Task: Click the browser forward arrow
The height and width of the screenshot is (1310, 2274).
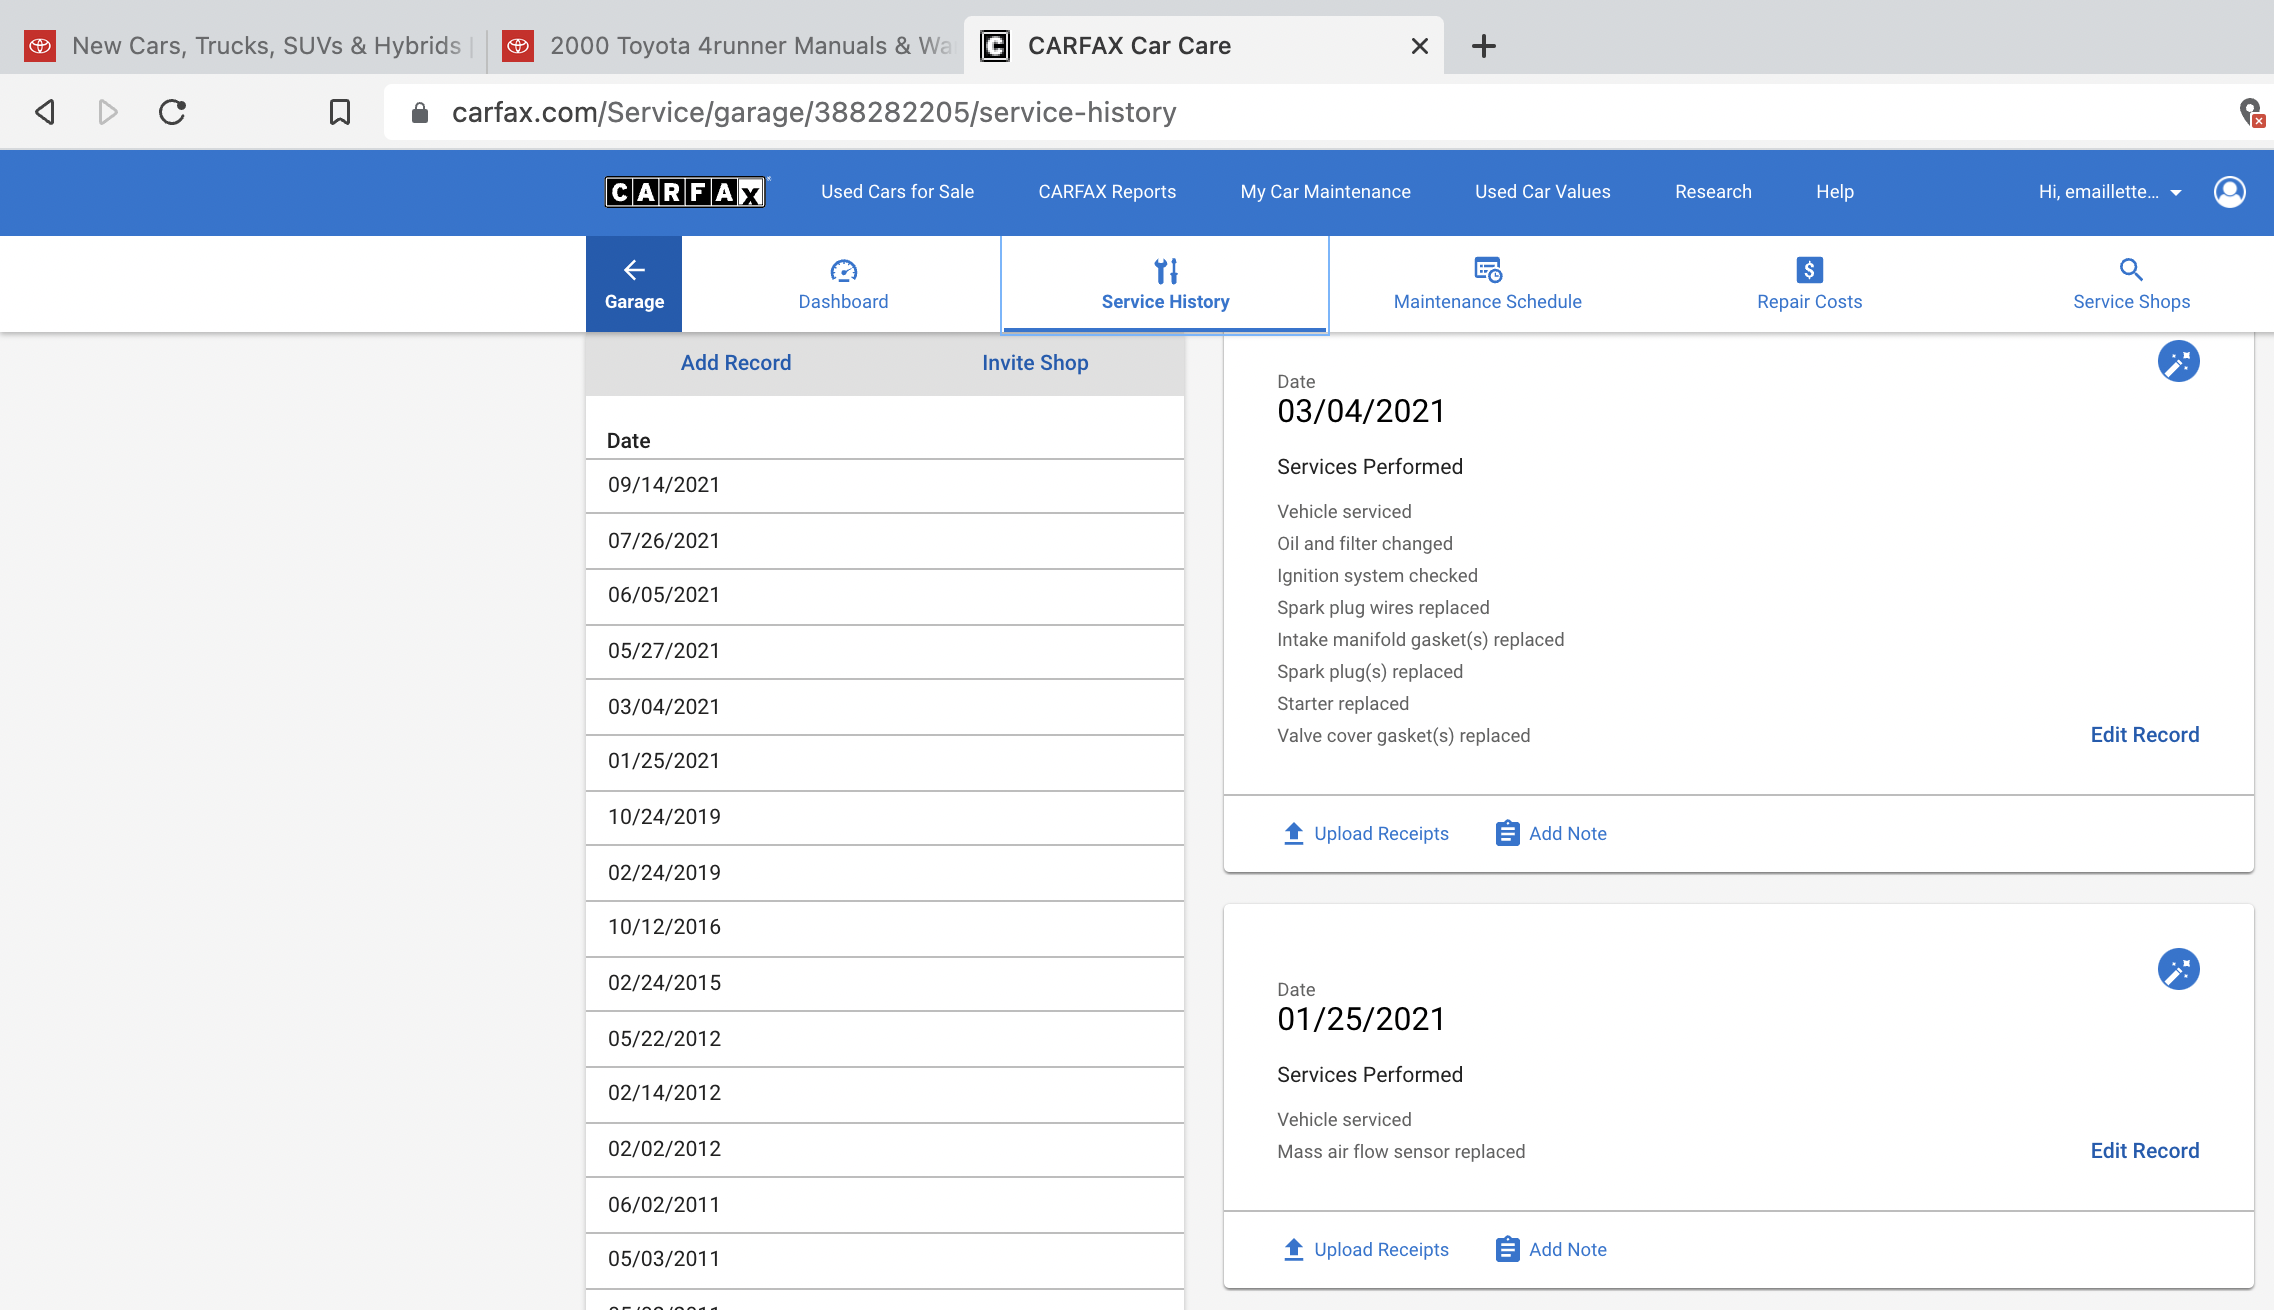Action: 108,111
